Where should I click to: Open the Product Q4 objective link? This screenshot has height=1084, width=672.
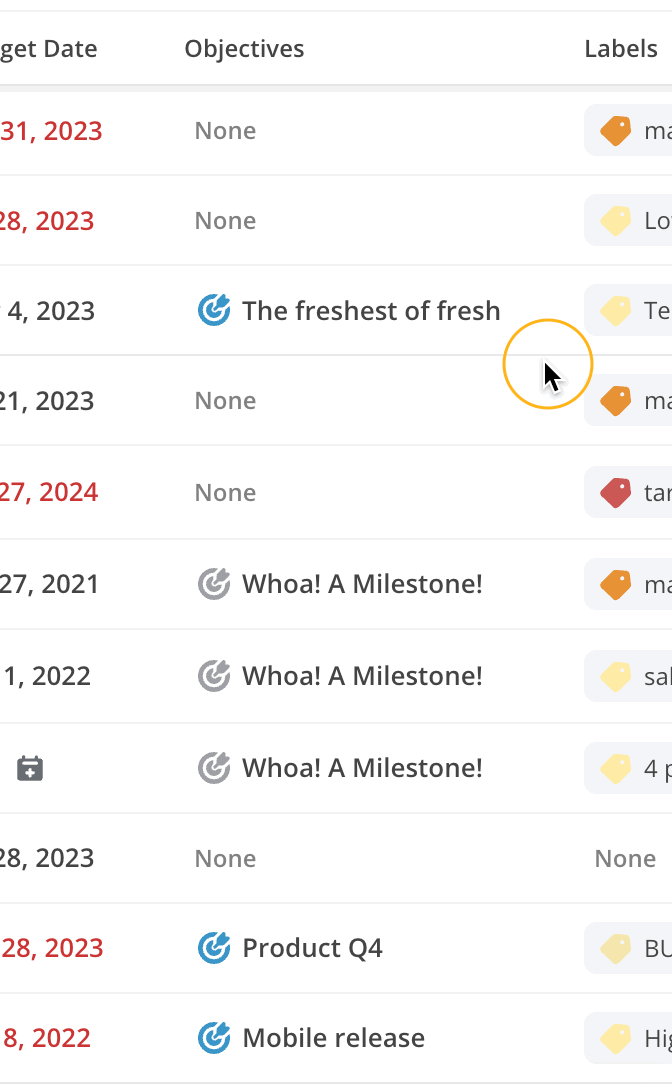tap(312, 948)
